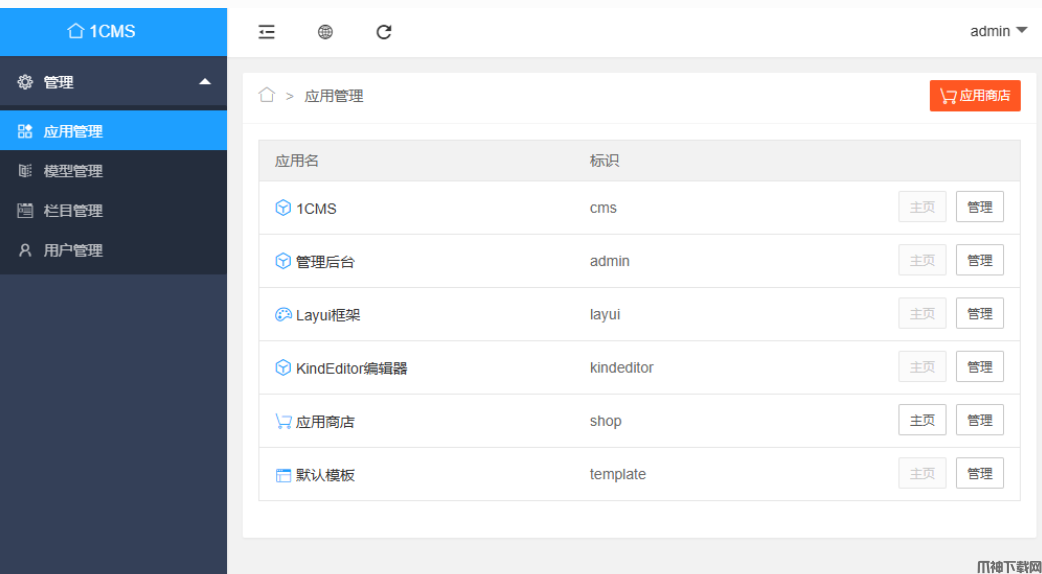Viewport: 1042px width, 574px height.
Task: Select 模型管理 in the sidebar
Action: click(x=73, y=171)
